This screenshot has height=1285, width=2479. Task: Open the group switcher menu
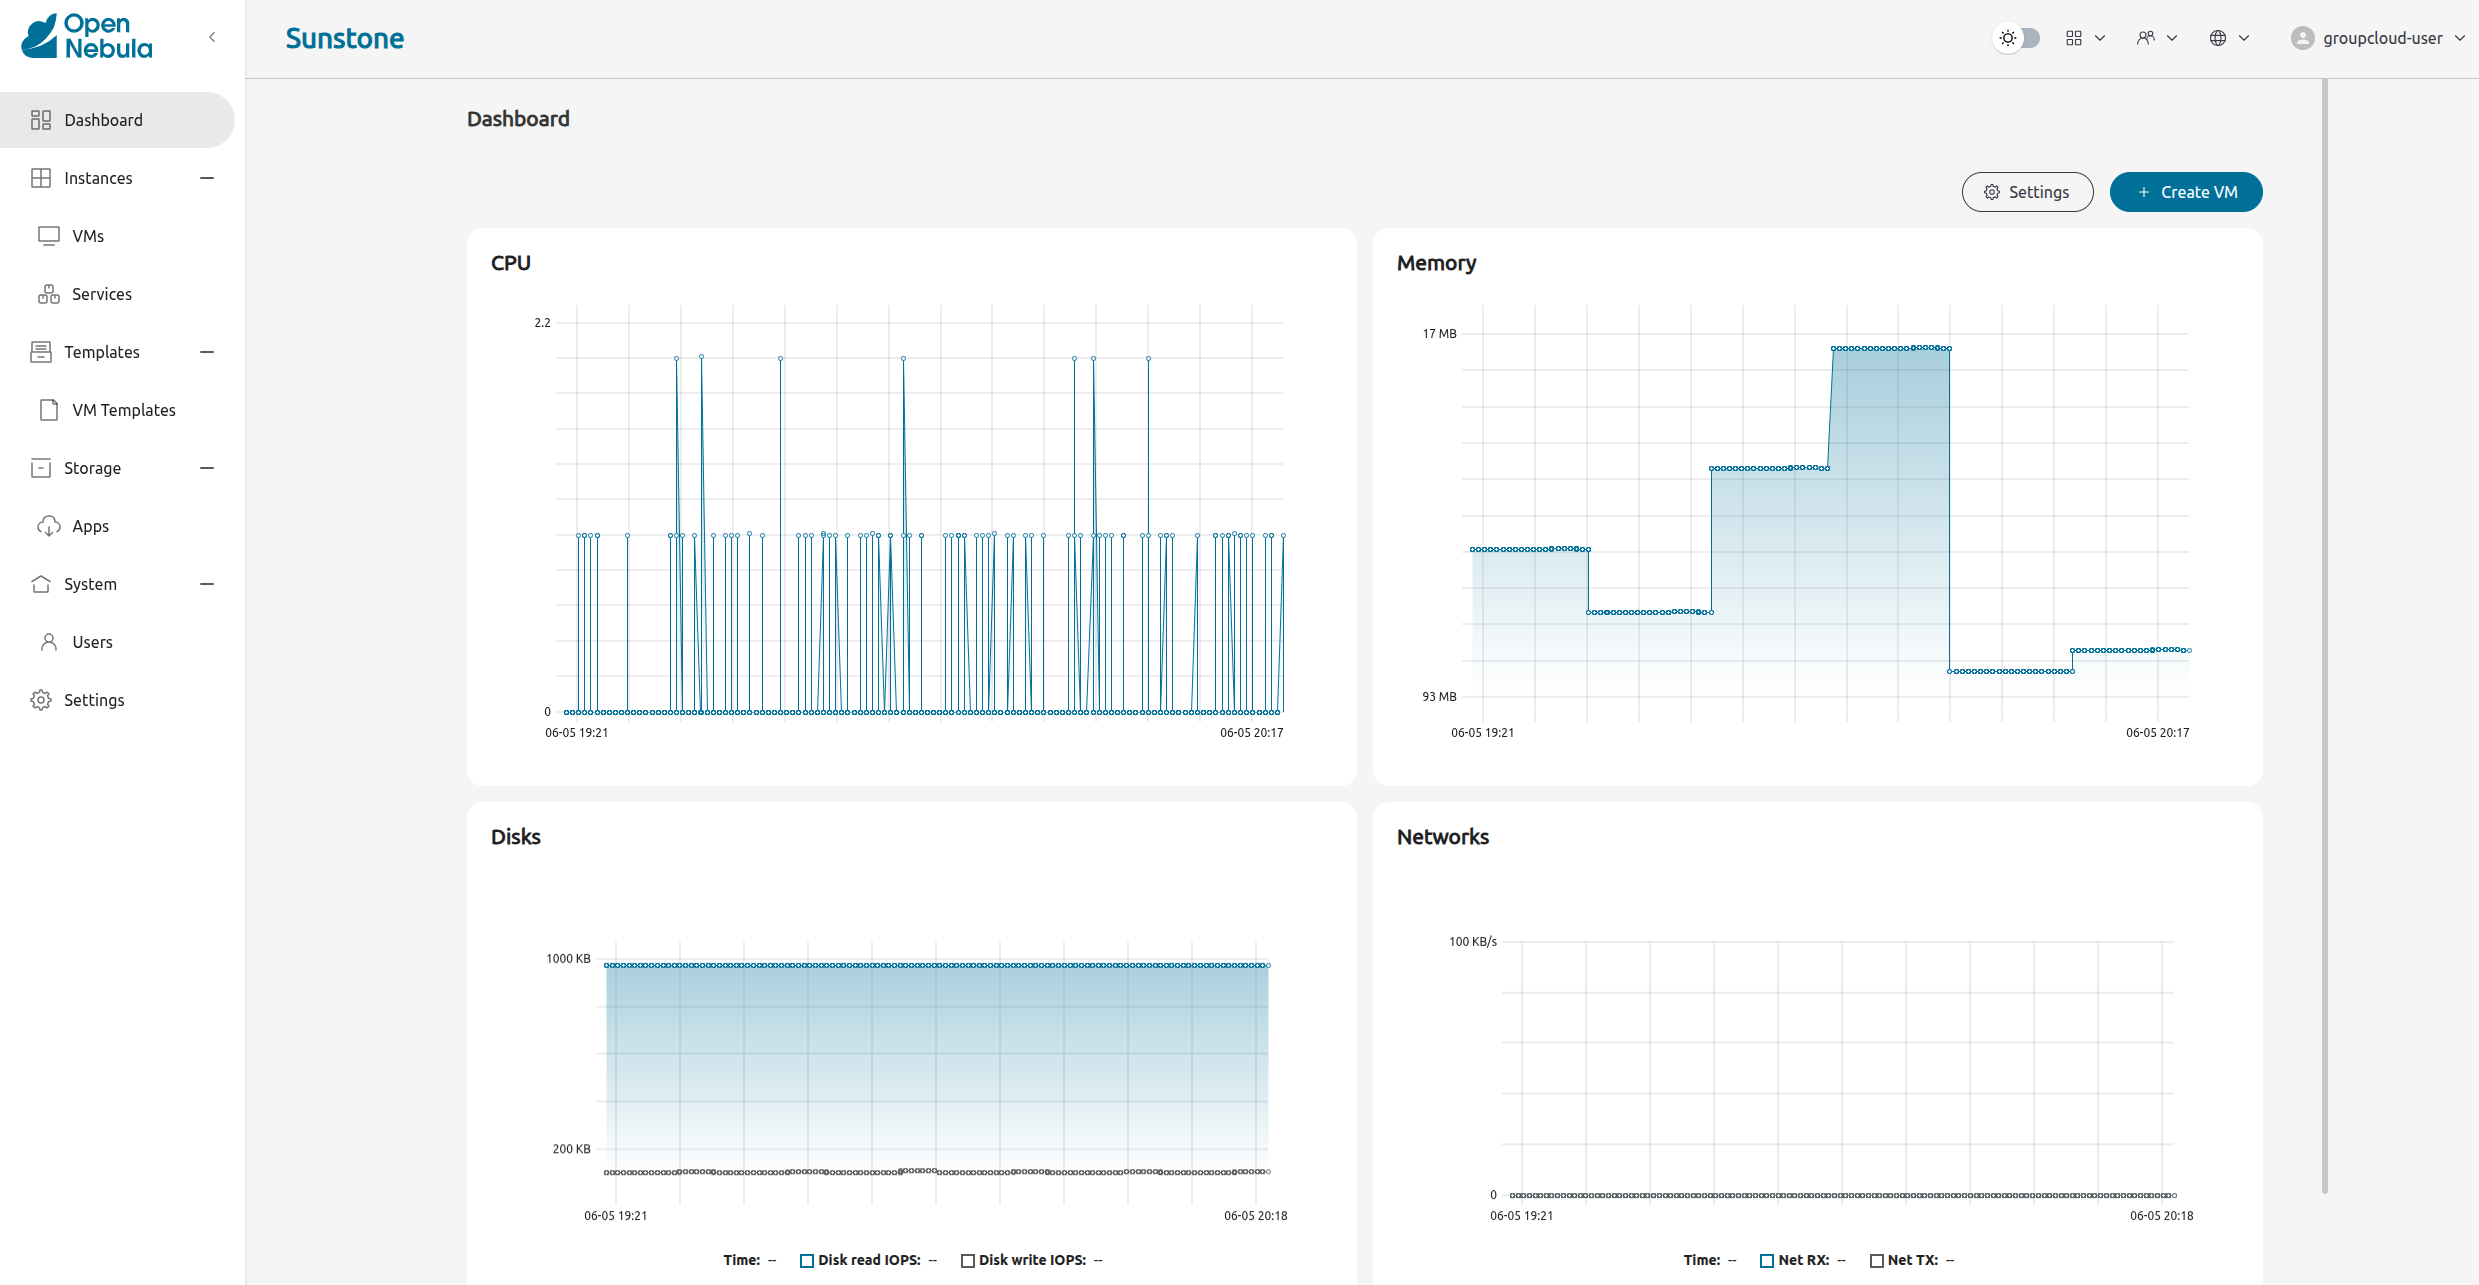coord(2156,37)
